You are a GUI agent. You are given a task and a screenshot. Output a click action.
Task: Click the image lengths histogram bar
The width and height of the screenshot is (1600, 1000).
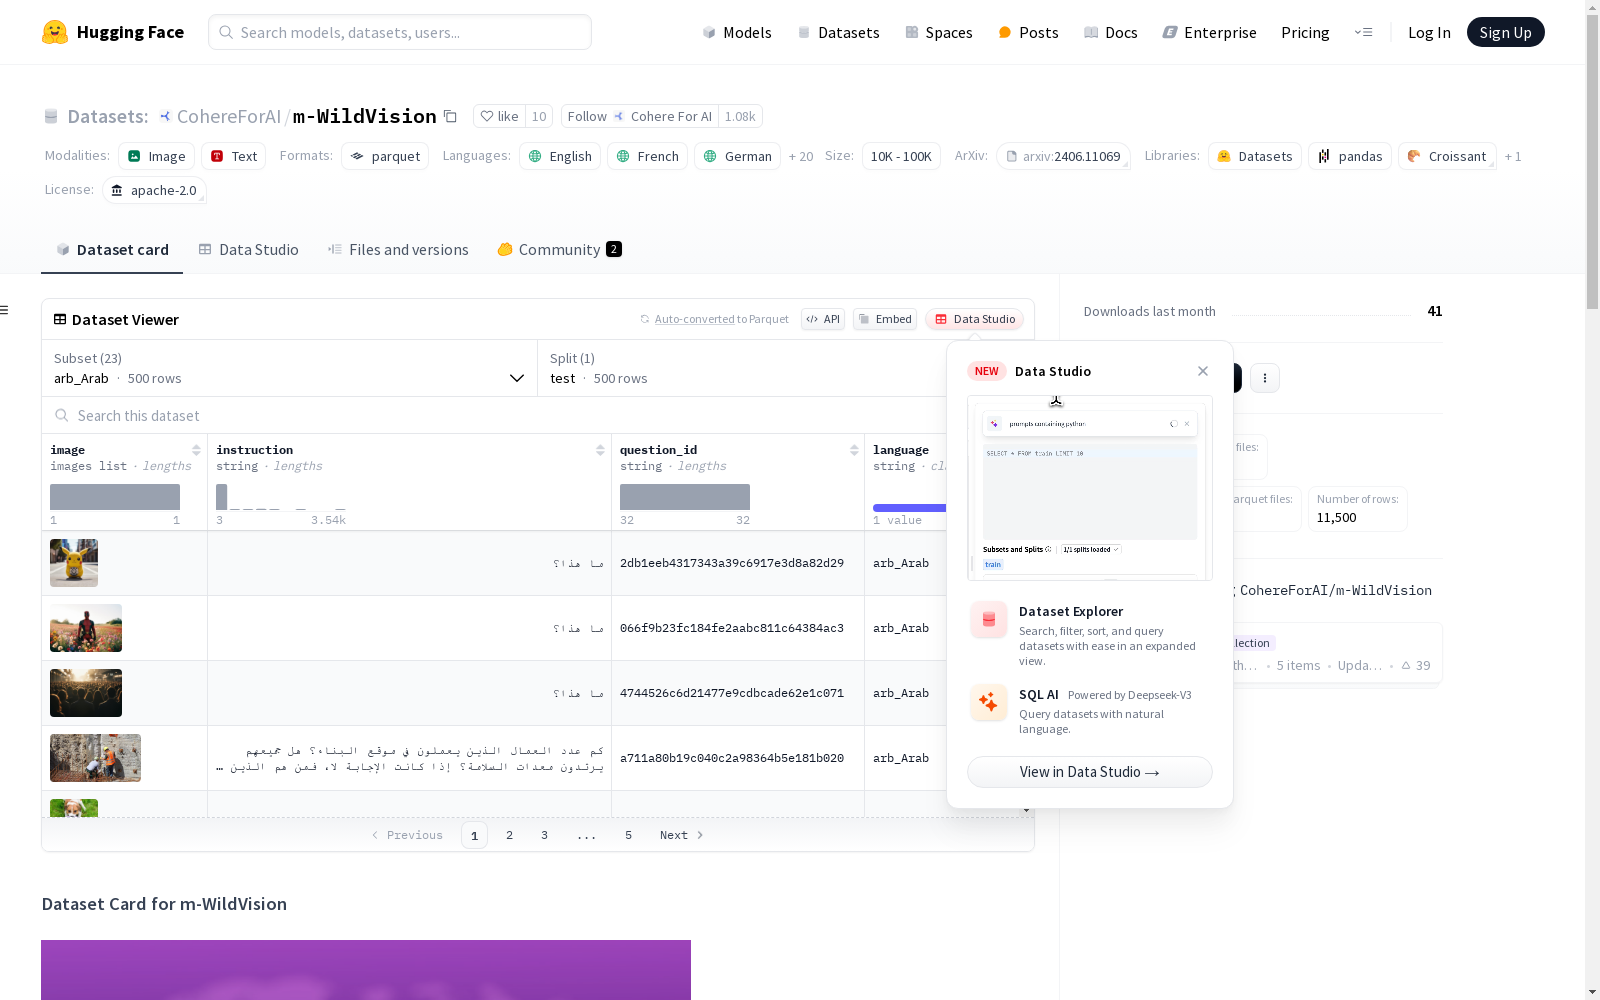point(115,497)
